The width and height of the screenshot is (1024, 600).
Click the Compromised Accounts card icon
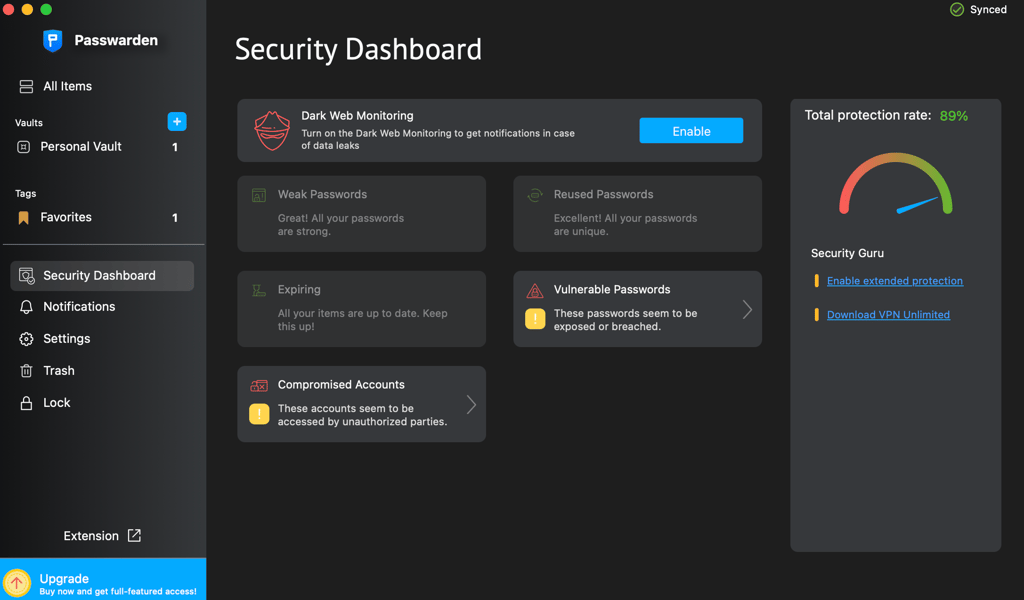(259, 385)
